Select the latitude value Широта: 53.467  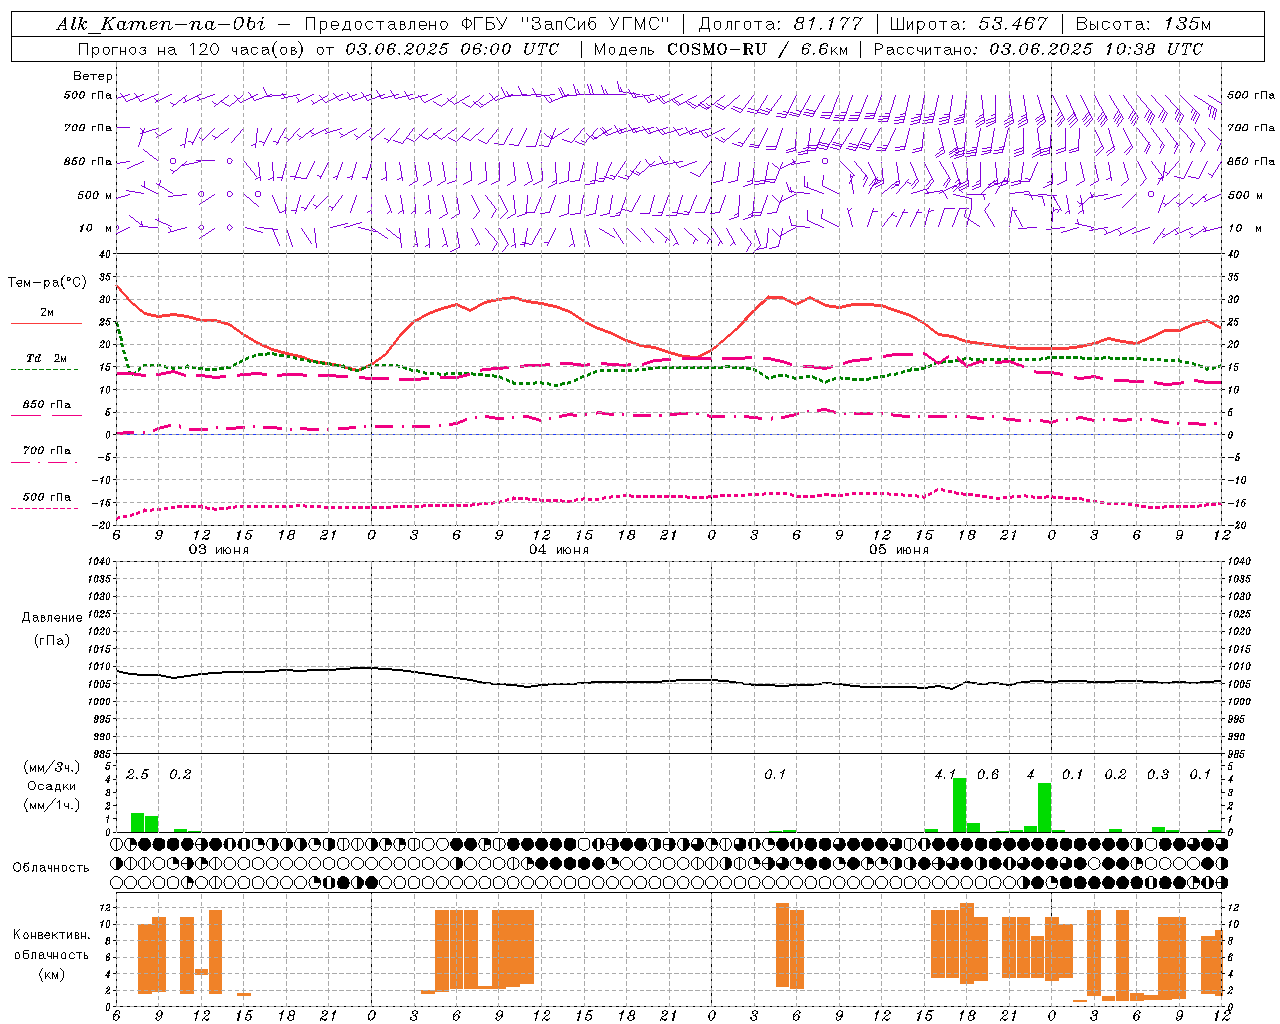point(968,24)
